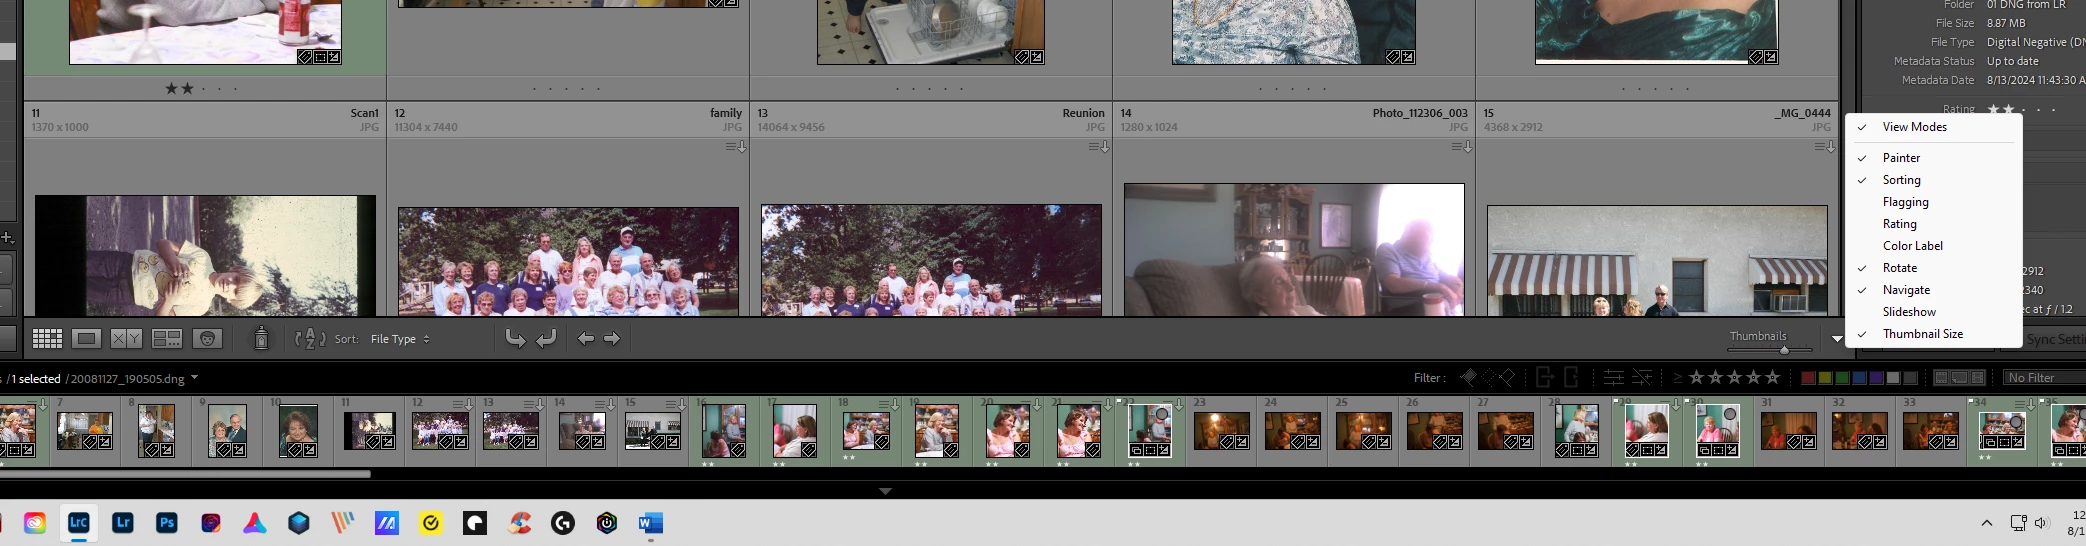
Task: Toggle Rotate in toolbar menu
Action: click(1934, 268)
